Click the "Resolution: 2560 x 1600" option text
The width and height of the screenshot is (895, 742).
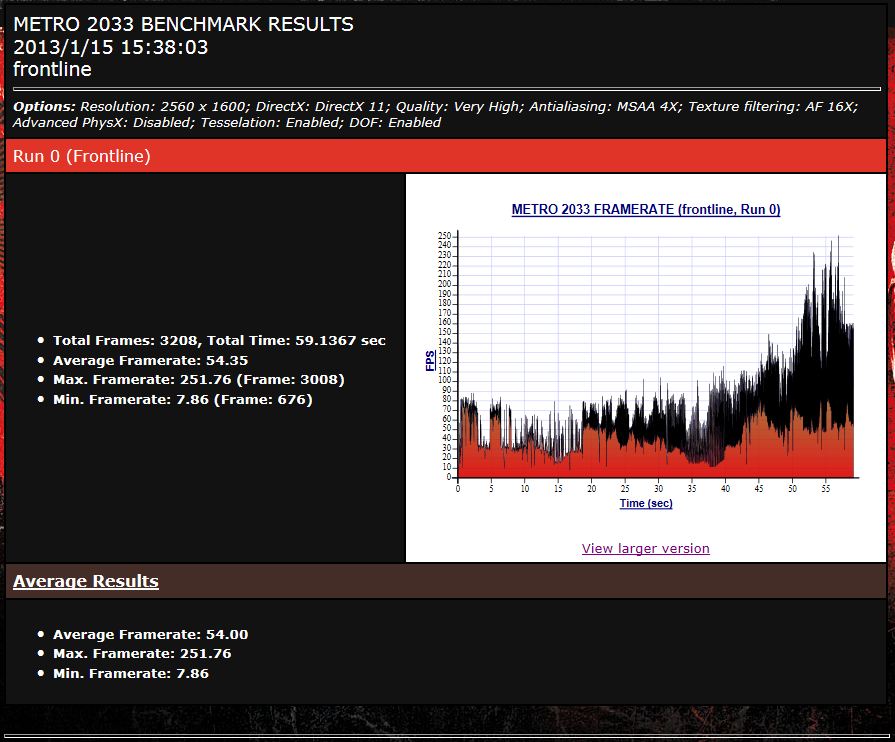click(163, 107)
